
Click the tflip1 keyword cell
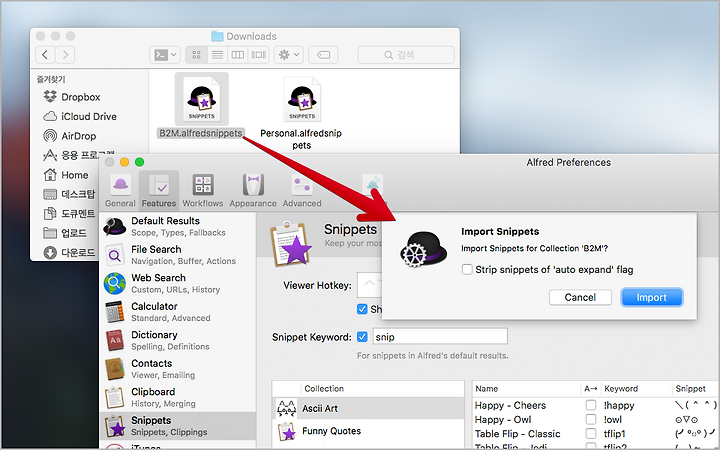point(614,433)
